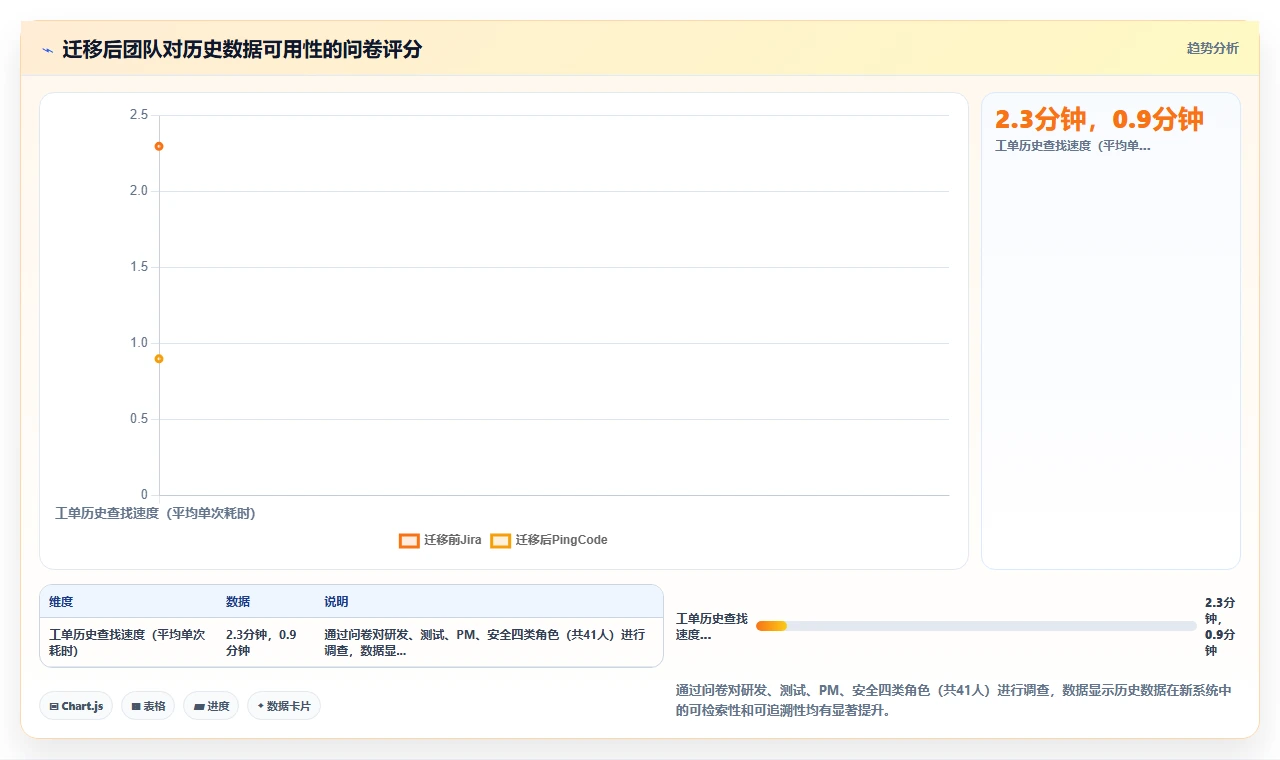Click the 进度 tag

tap(211, 706)
